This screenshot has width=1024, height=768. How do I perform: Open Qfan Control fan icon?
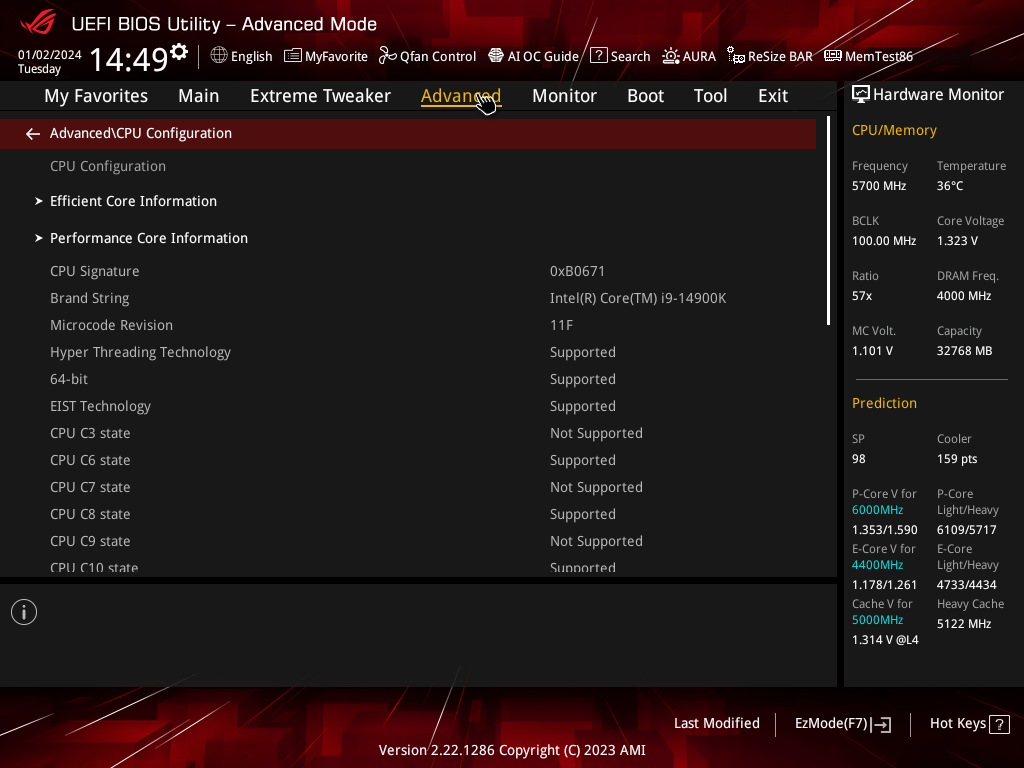tap(387, 56)
